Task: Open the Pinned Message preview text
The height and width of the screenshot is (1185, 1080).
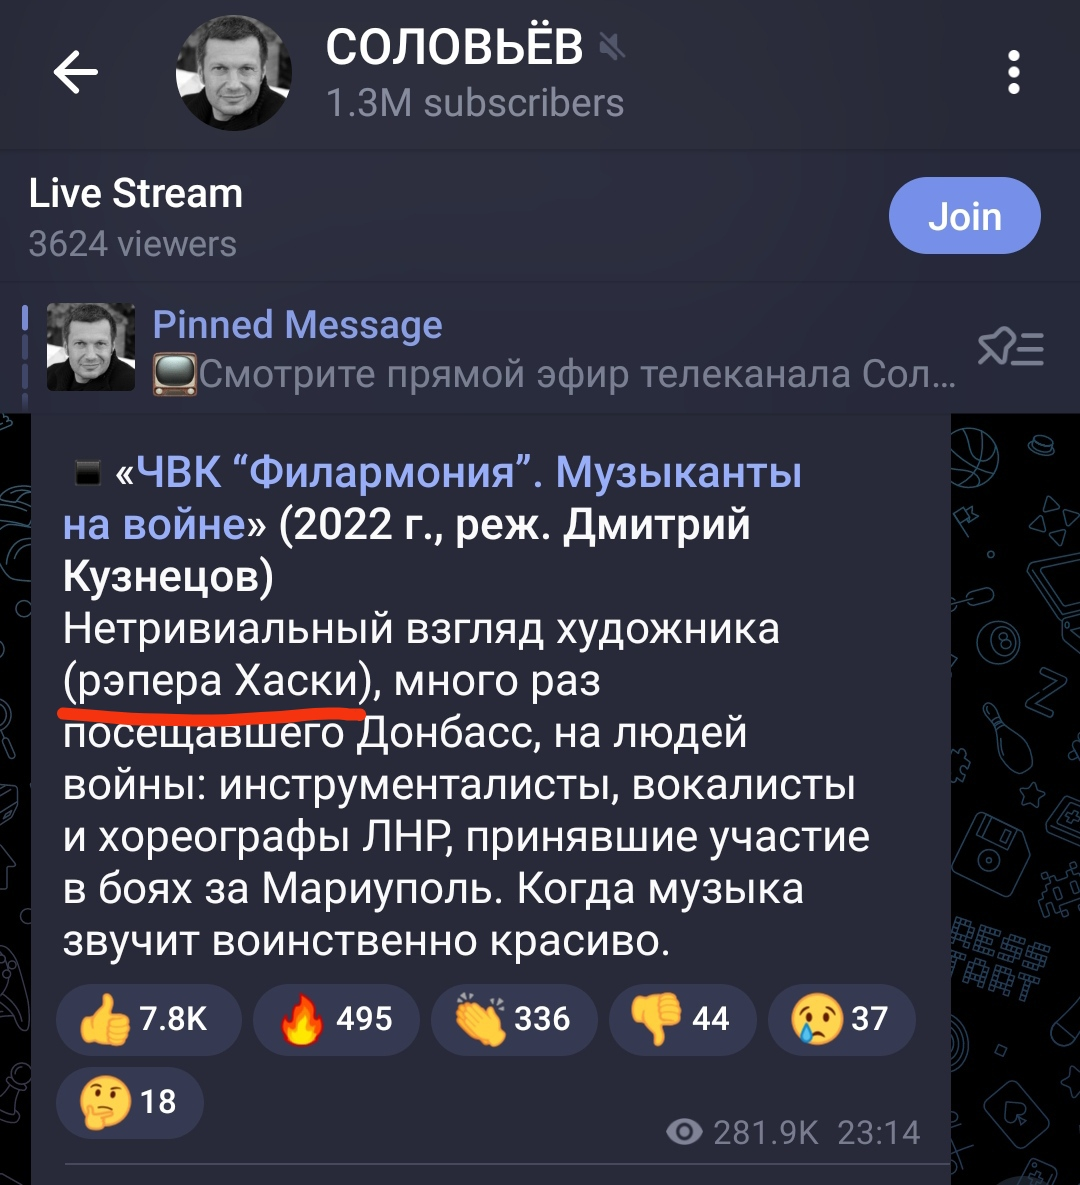Action: 554,348
